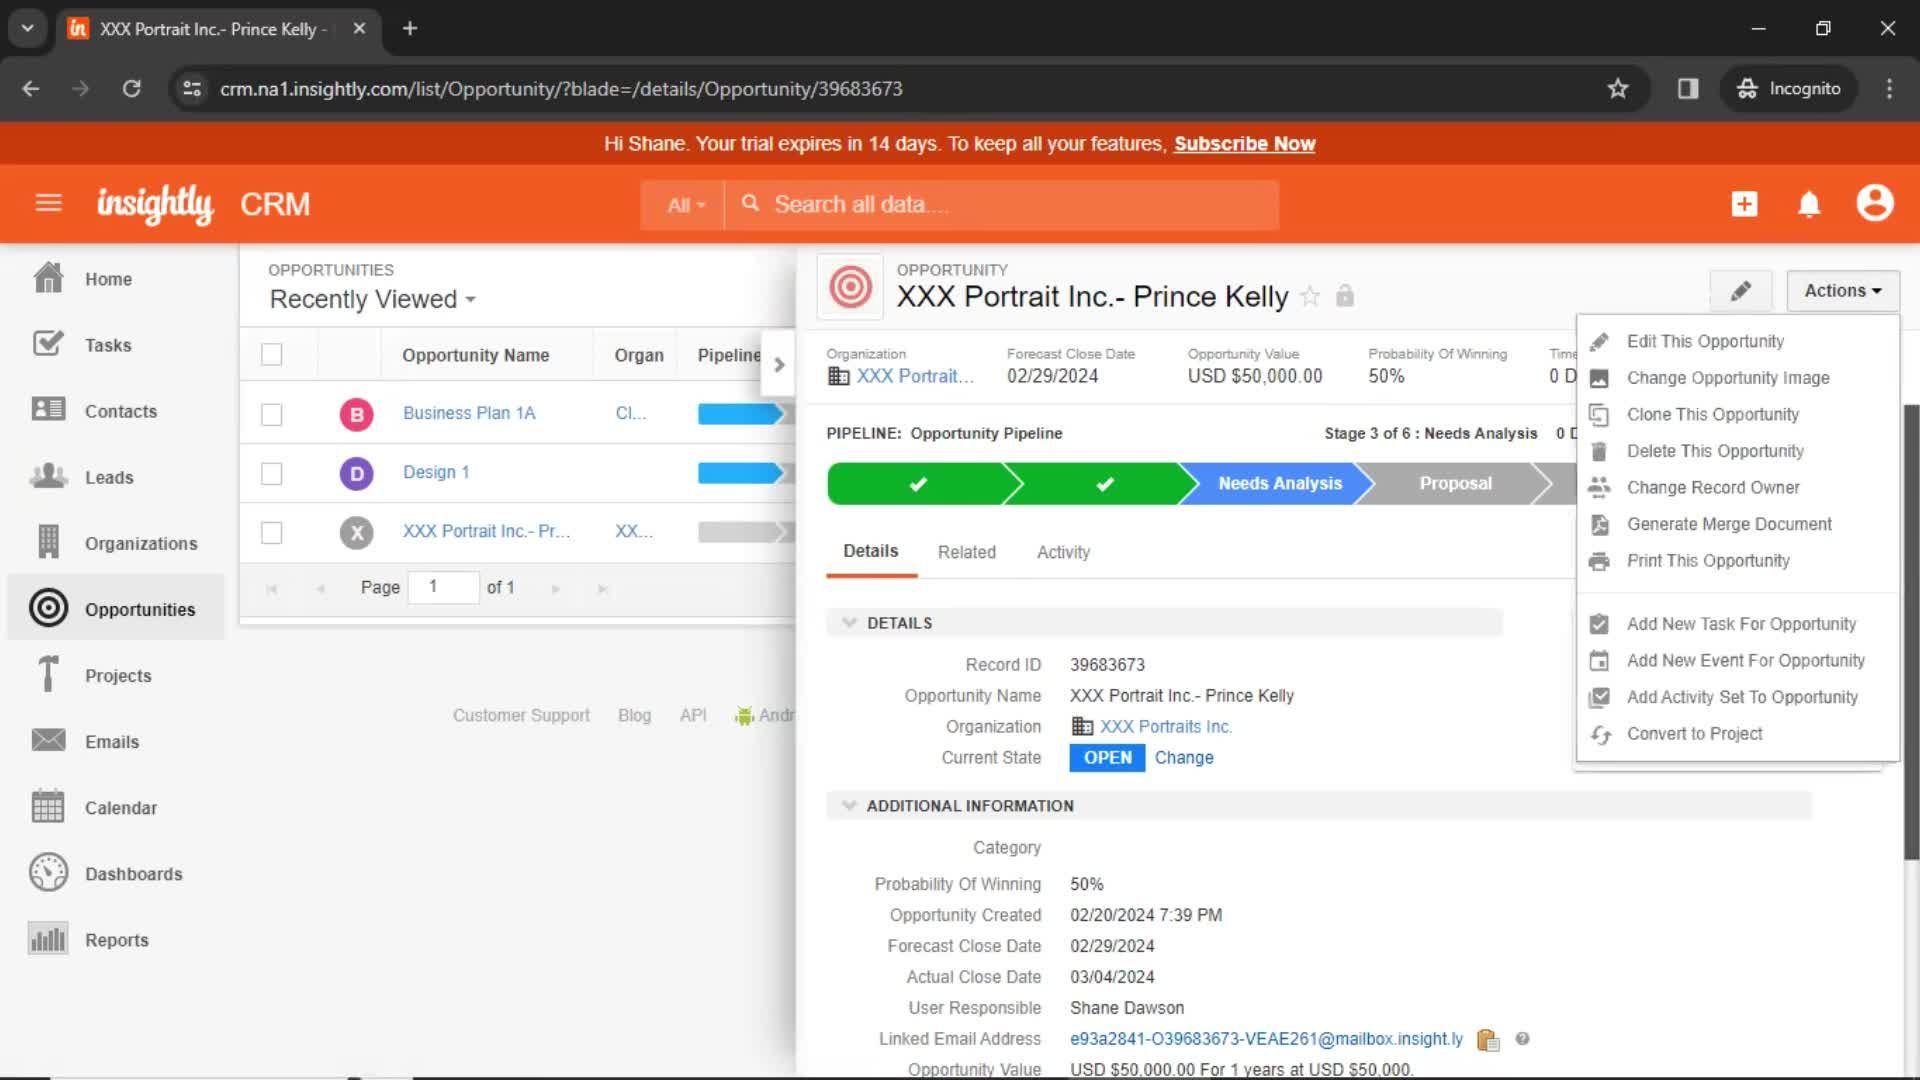1920x1080 pixels.
Task: Bookmark this page with browser star
Action: click(x=1618, y=89)
